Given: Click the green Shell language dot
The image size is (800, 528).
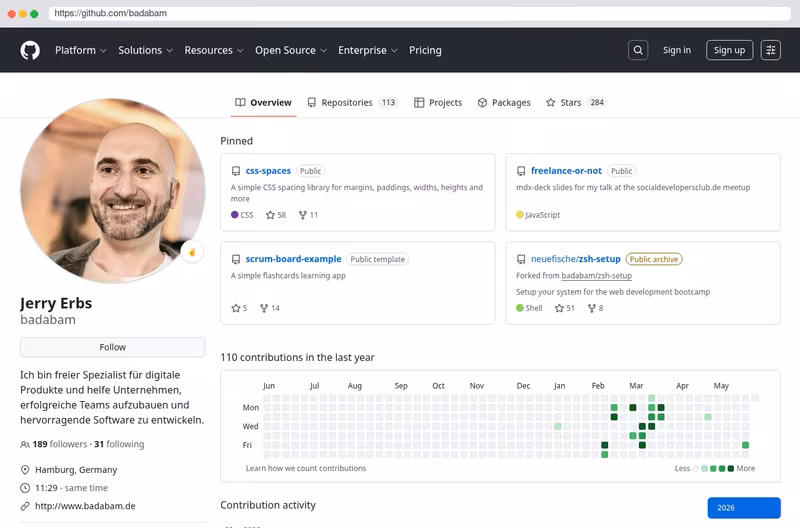Looking at the screenshot, I should click(520, 308).
